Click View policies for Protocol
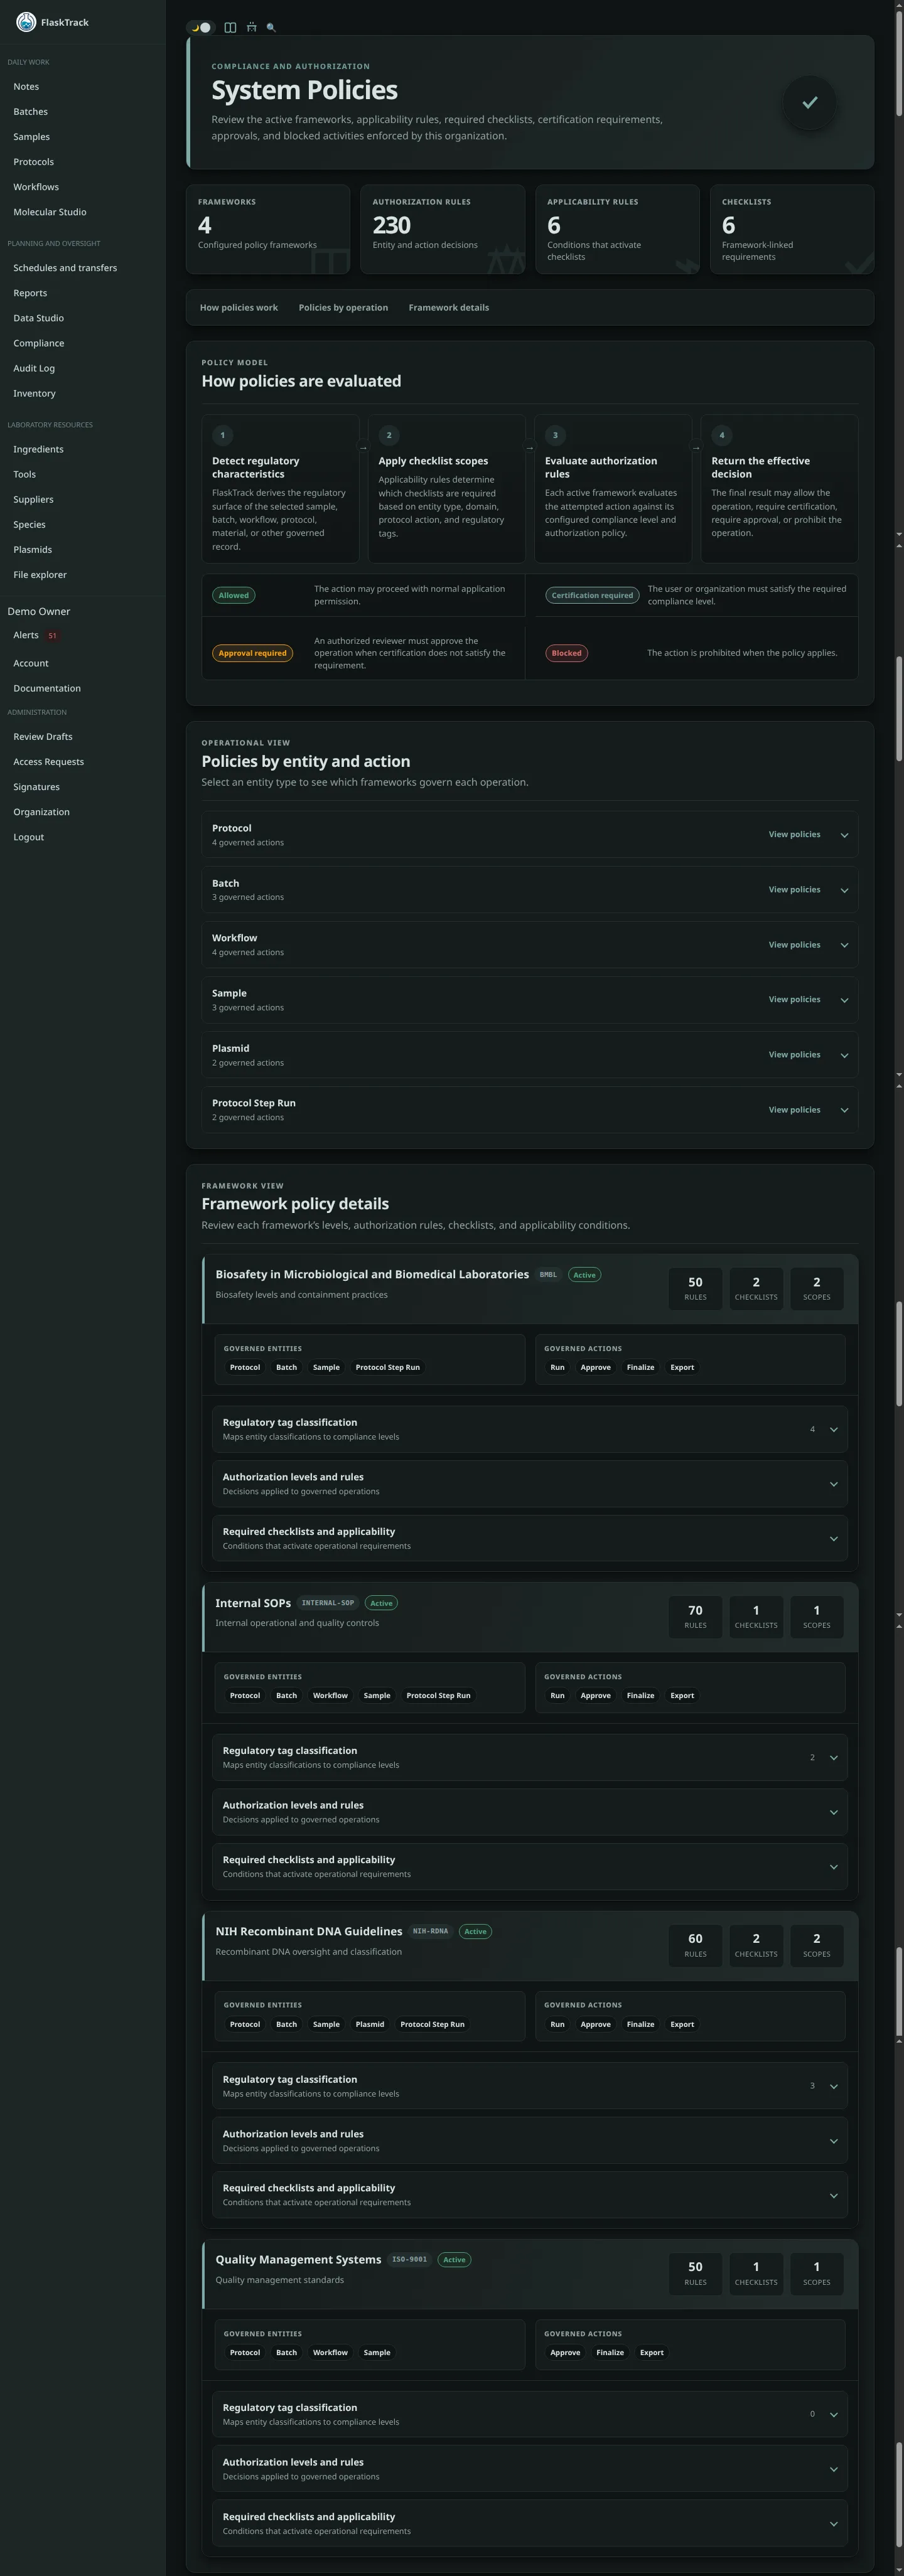This screenshot has width=904, height=2576. [x=794, y=835]
